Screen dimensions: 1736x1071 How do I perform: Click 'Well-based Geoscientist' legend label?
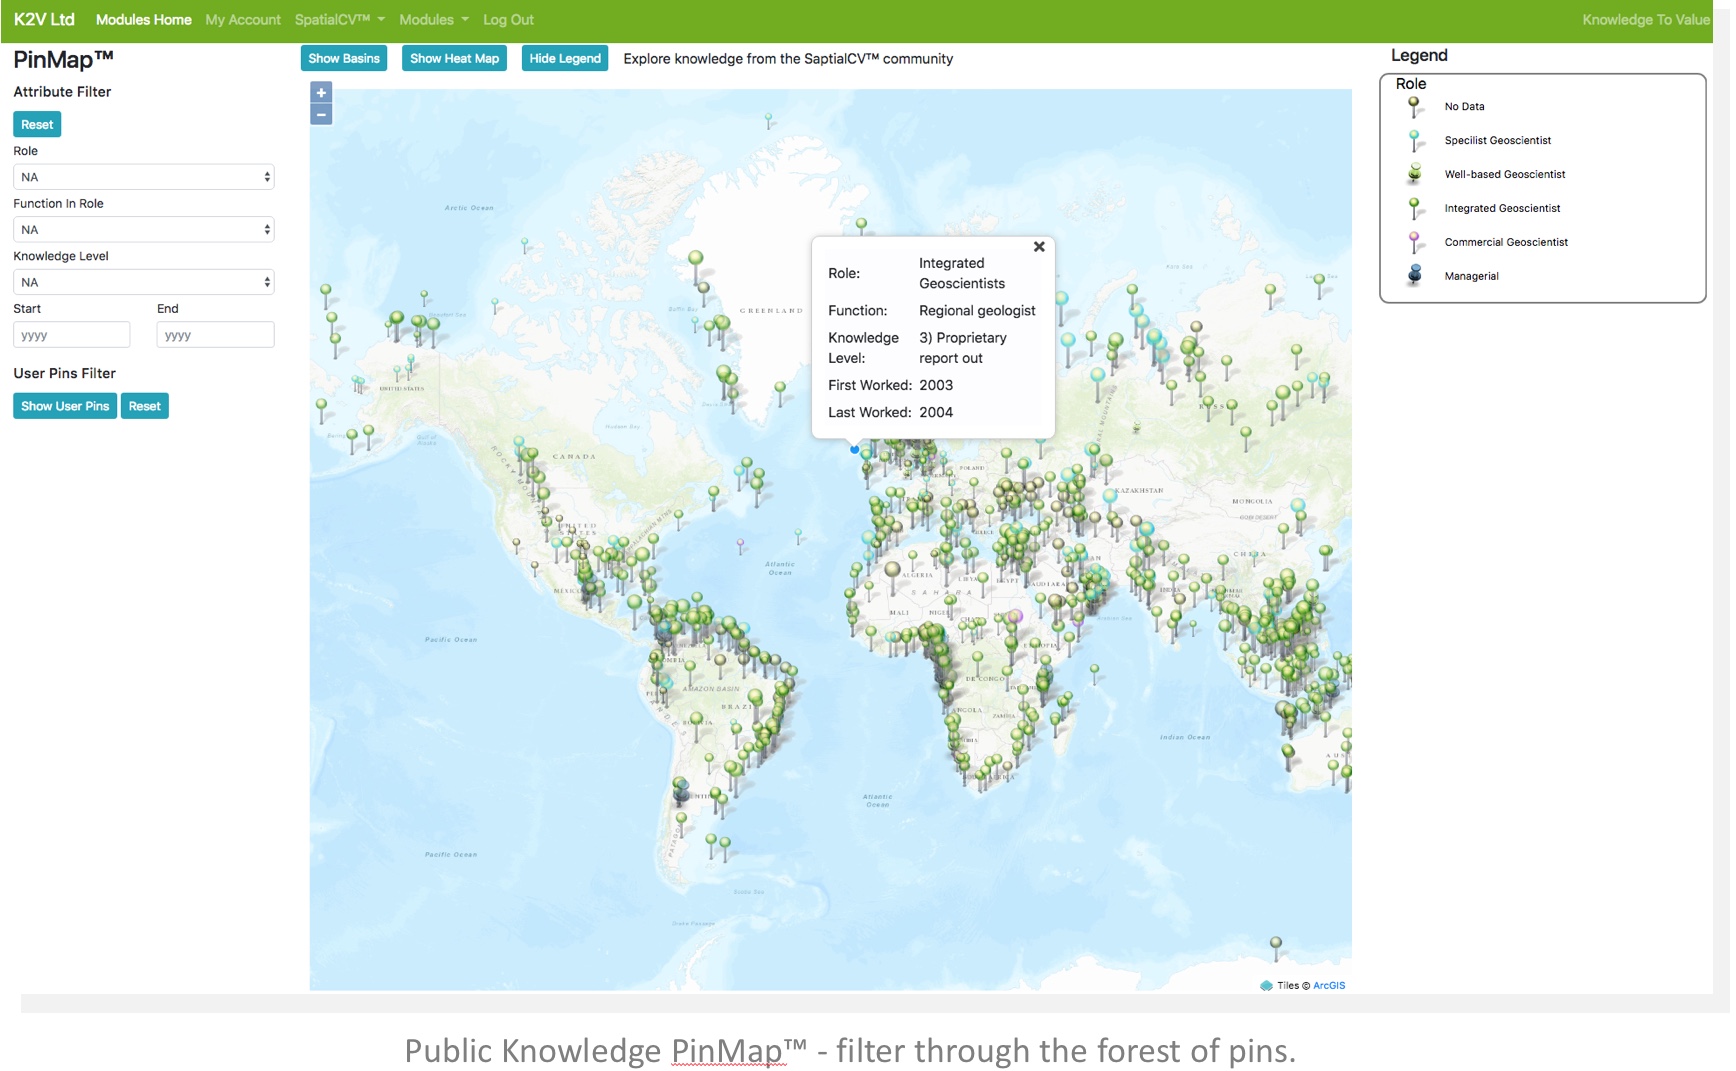pyautogui.click(x=1505, y=175)
